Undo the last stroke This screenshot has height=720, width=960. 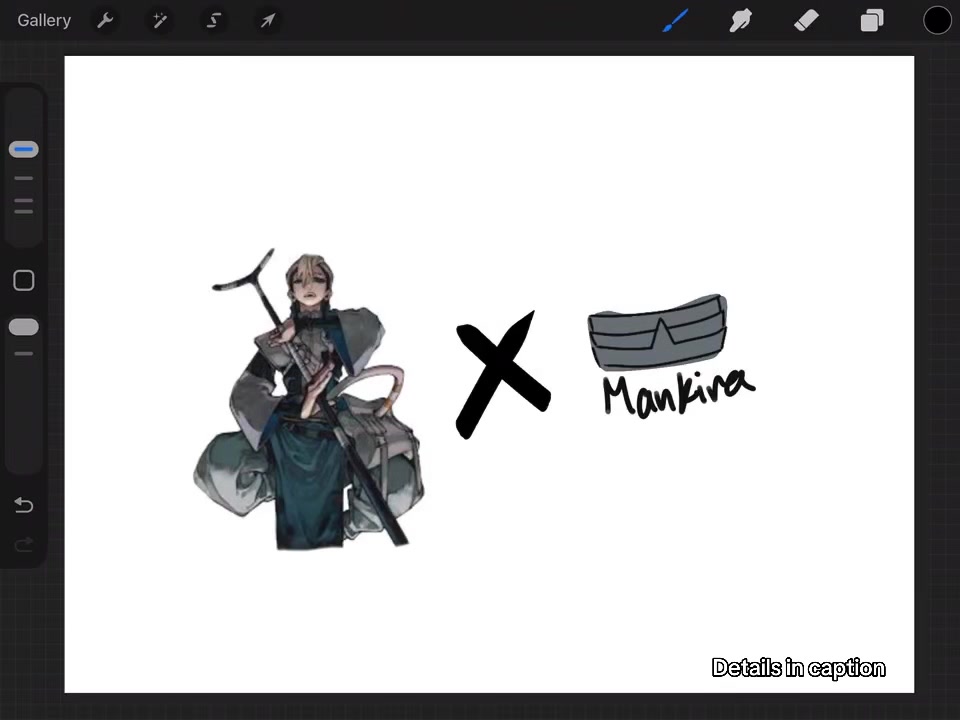24,505
